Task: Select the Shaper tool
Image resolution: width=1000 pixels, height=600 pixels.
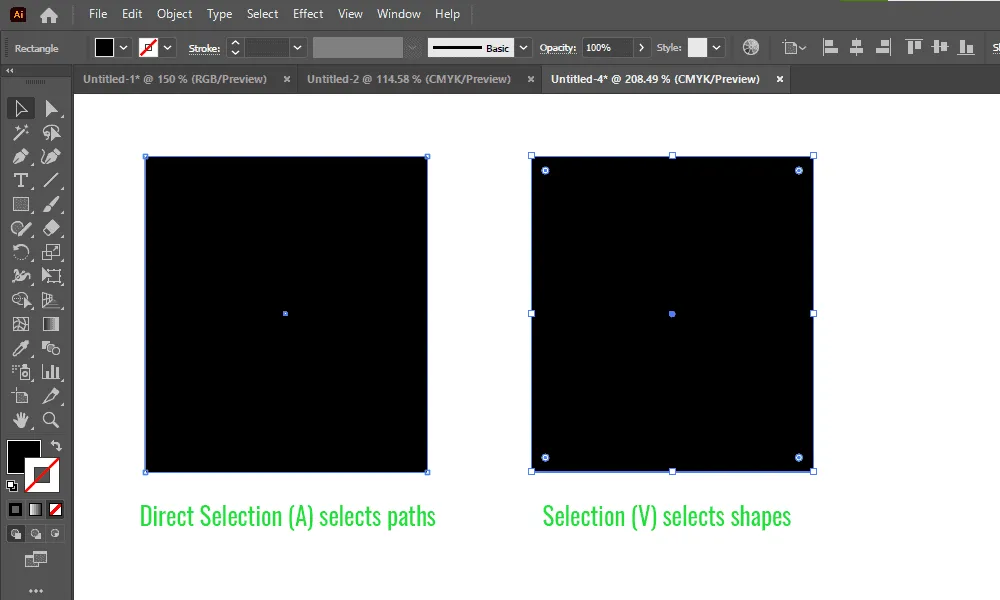Action: (20, 228)
